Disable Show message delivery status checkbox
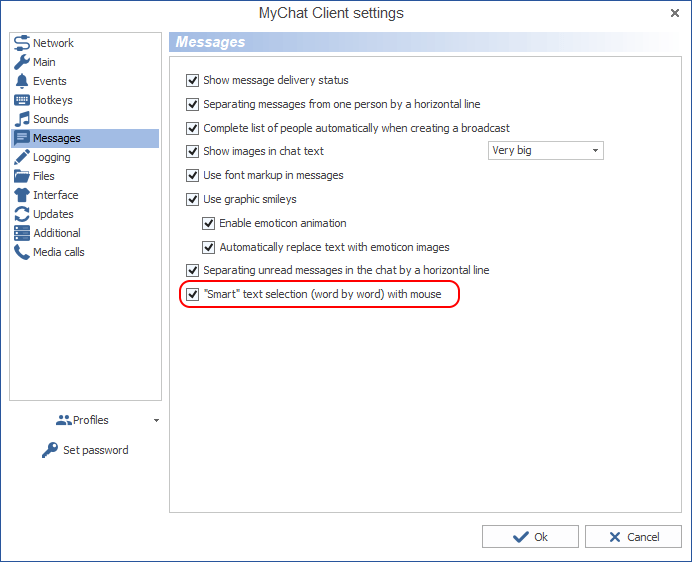 pos(193,80)
